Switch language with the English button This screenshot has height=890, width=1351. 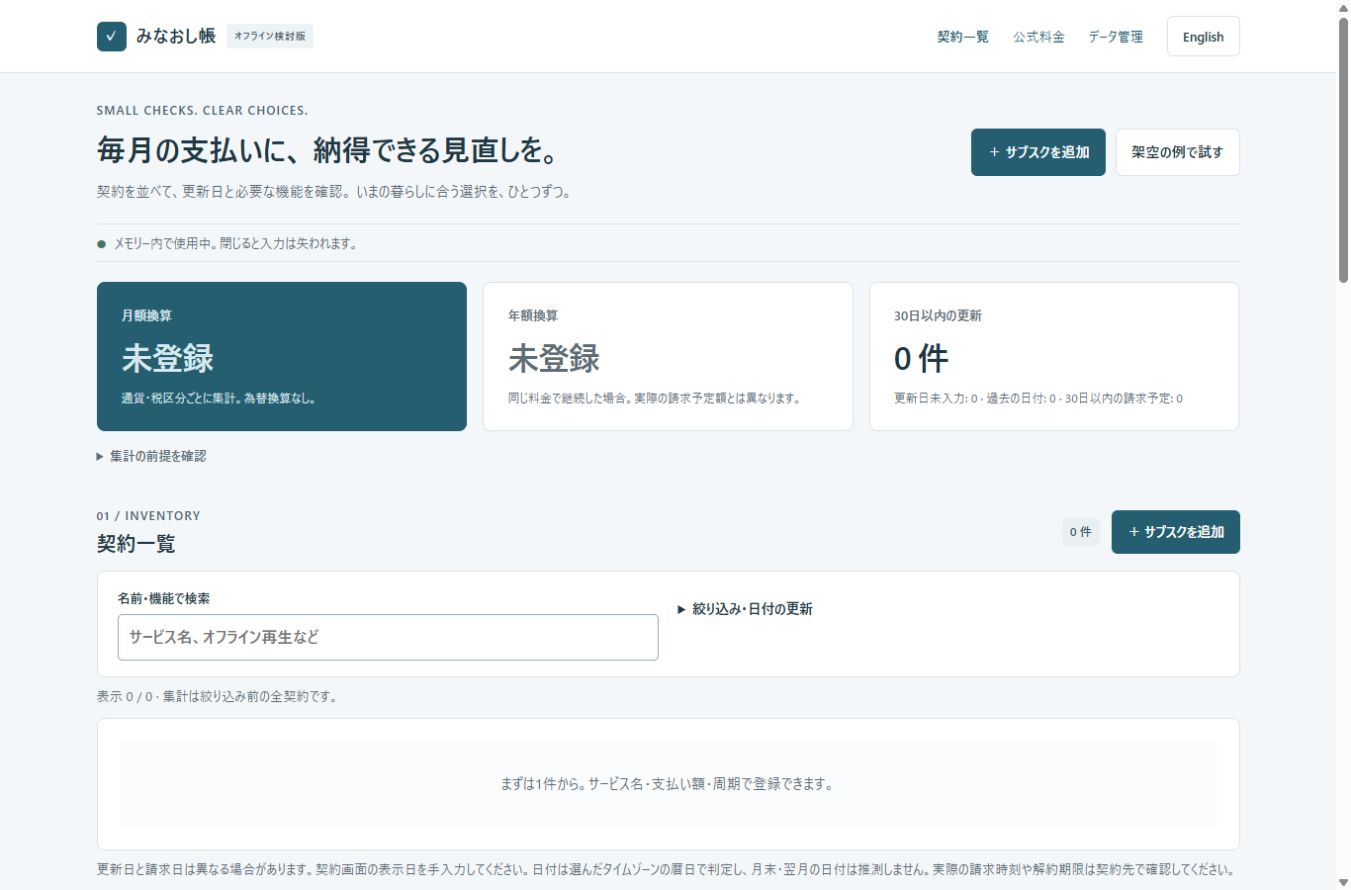[1203, 37]
